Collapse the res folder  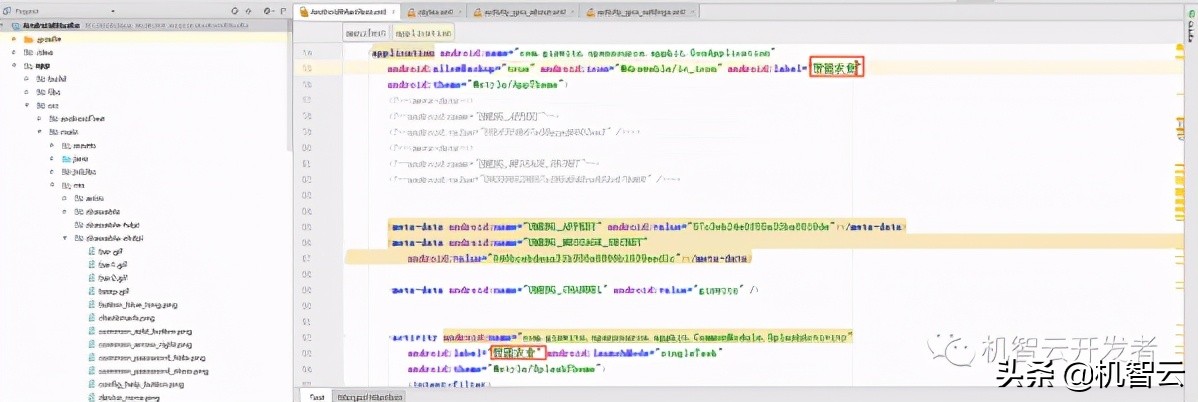point(52,185)
